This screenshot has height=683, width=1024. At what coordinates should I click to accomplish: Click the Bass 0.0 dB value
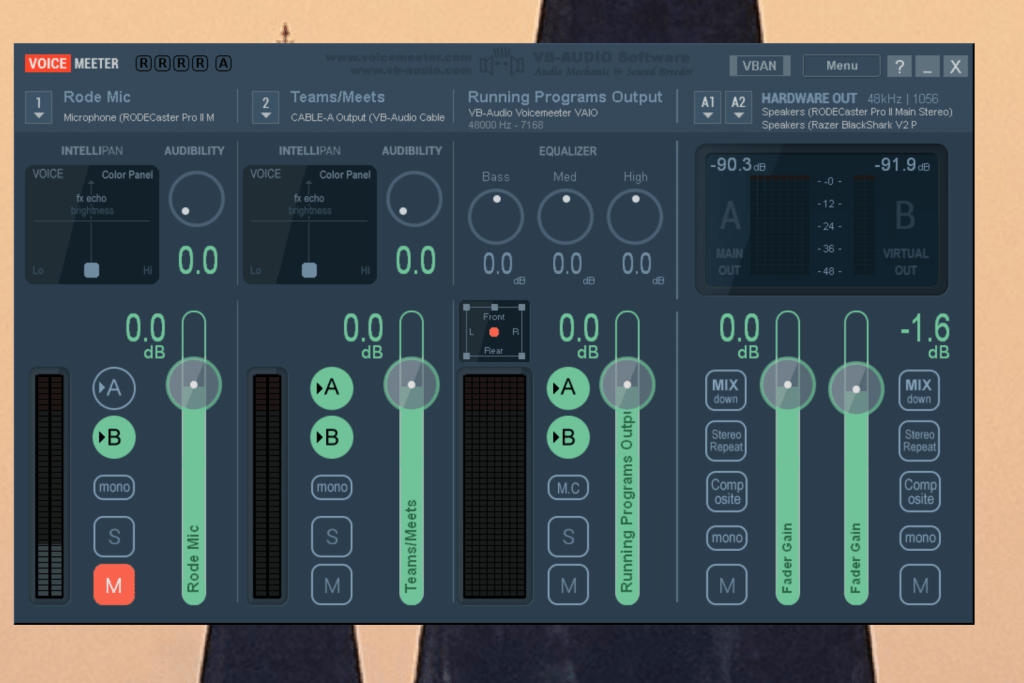click(x=497, y=264)
